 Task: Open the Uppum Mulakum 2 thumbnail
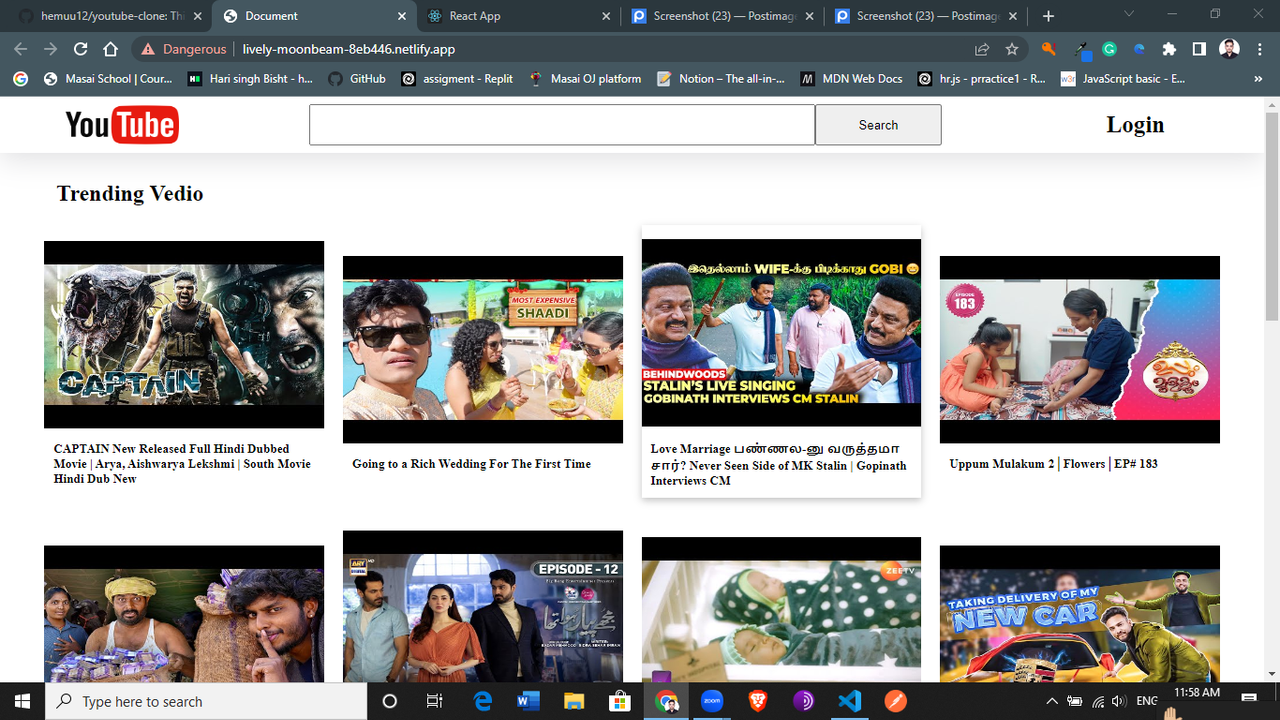coord(1080,349)
